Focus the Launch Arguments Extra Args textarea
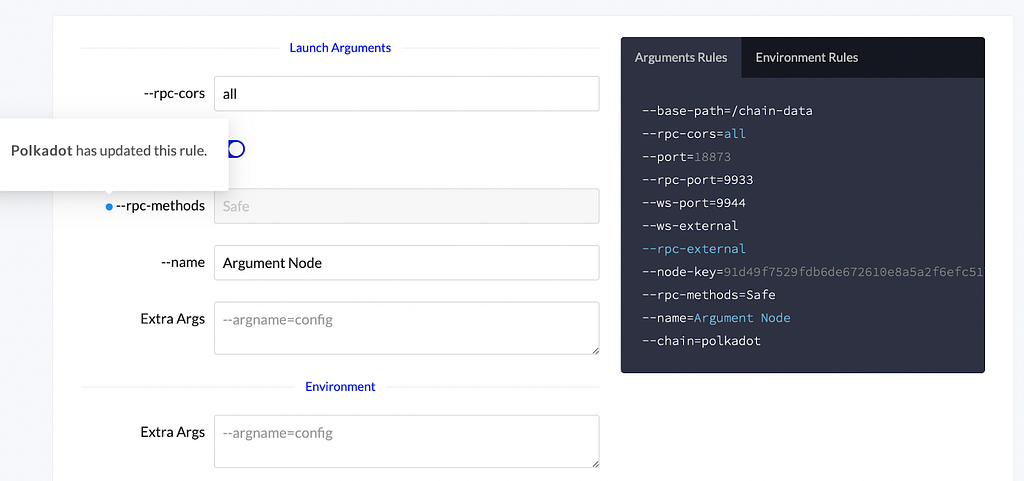 (406, 327)
